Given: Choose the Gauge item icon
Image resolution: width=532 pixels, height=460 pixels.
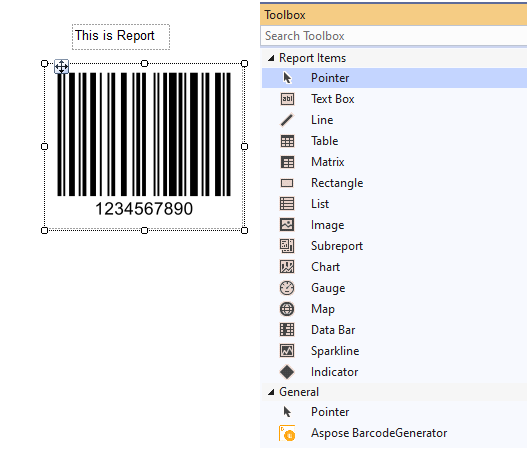Looking at the screenshot, I should (x=287, y=288).
